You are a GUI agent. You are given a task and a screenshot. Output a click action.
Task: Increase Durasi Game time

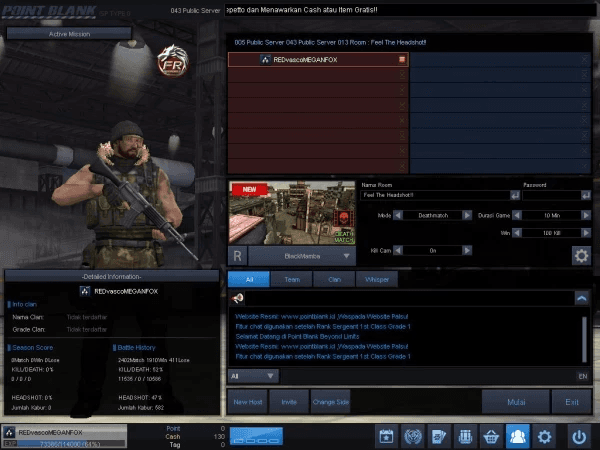(586, 215)
